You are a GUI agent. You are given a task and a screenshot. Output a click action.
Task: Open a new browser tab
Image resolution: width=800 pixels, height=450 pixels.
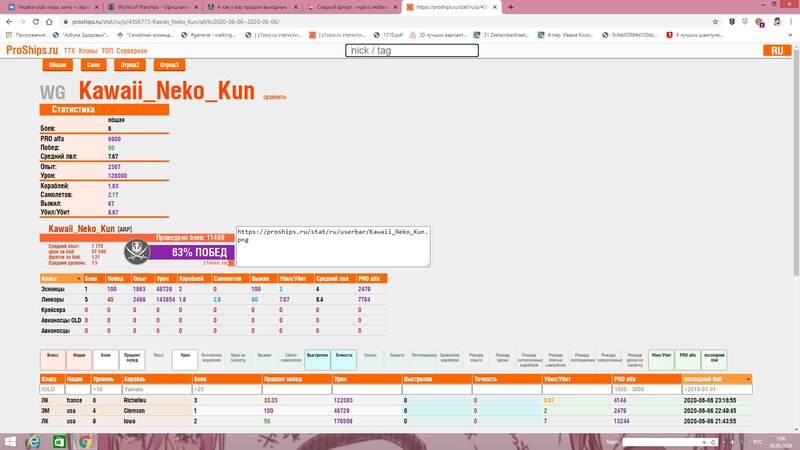(511, 7)
